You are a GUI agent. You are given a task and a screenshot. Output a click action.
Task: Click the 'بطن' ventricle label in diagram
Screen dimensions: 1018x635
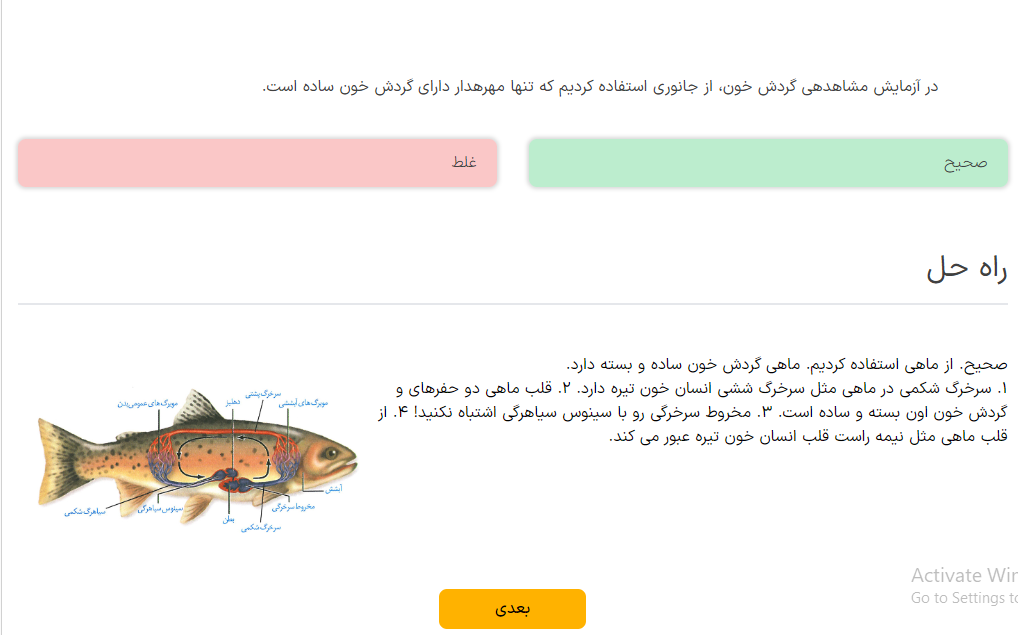pyautogui.click(x=229, y=519)
